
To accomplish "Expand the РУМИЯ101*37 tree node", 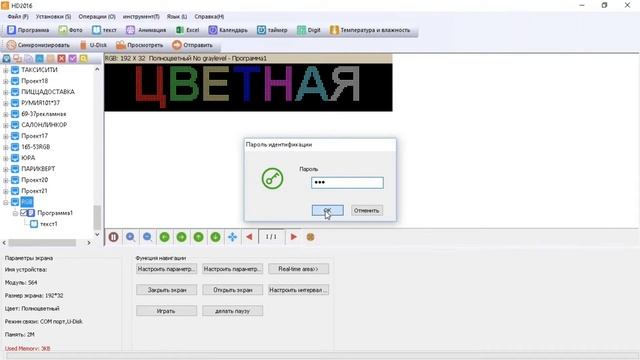I will pos(6,103).
